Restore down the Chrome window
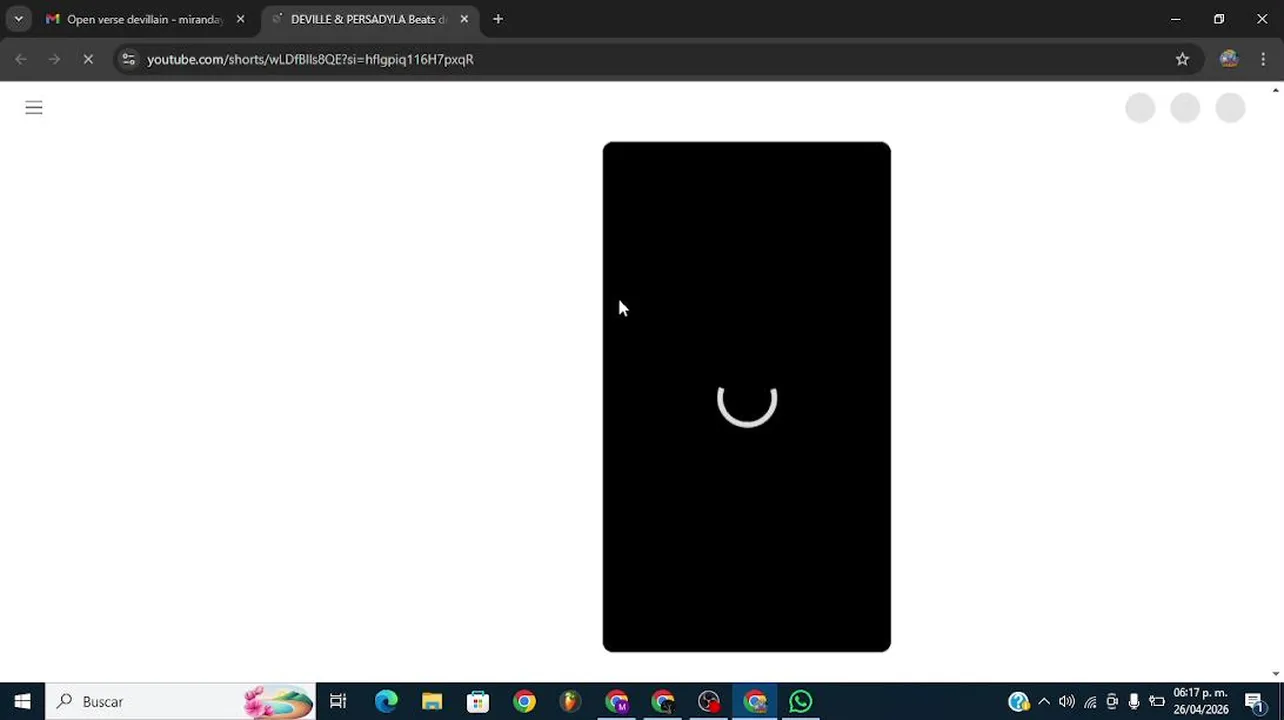 click(1219, 19)
